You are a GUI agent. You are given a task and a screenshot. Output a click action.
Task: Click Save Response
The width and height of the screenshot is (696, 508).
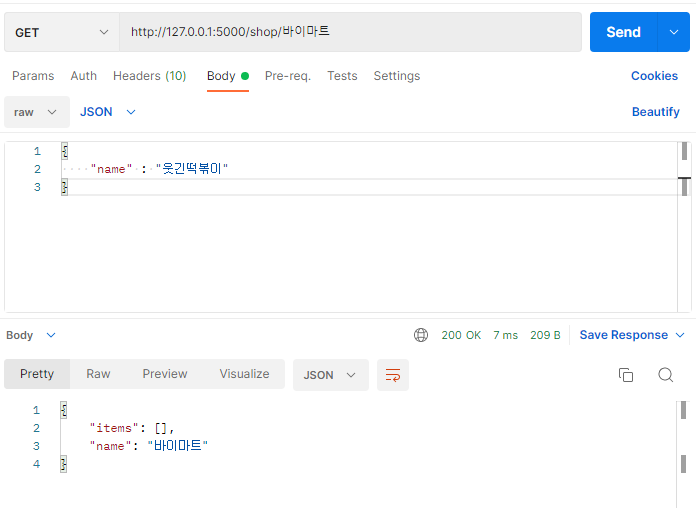tap(624, 335)
